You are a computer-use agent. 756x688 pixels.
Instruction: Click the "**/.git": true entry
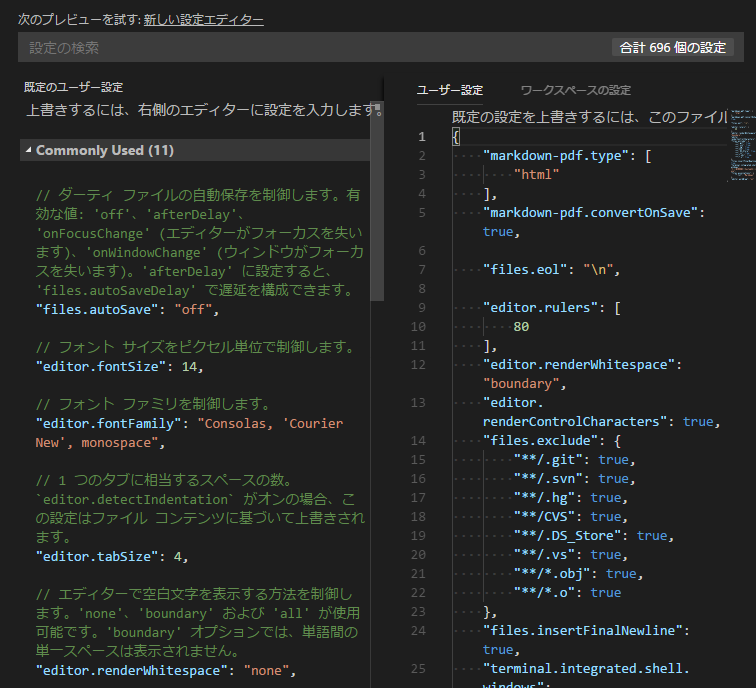tap(574, 459)
